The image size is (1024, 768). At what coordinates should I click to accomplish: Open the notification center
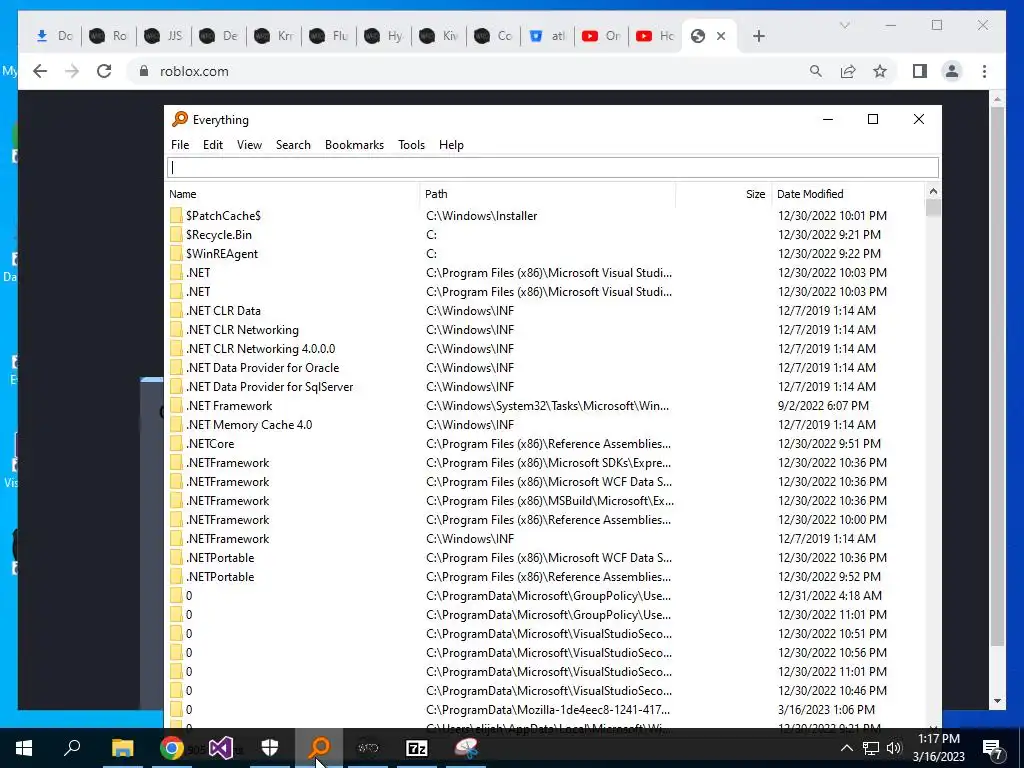click(993, 749)
